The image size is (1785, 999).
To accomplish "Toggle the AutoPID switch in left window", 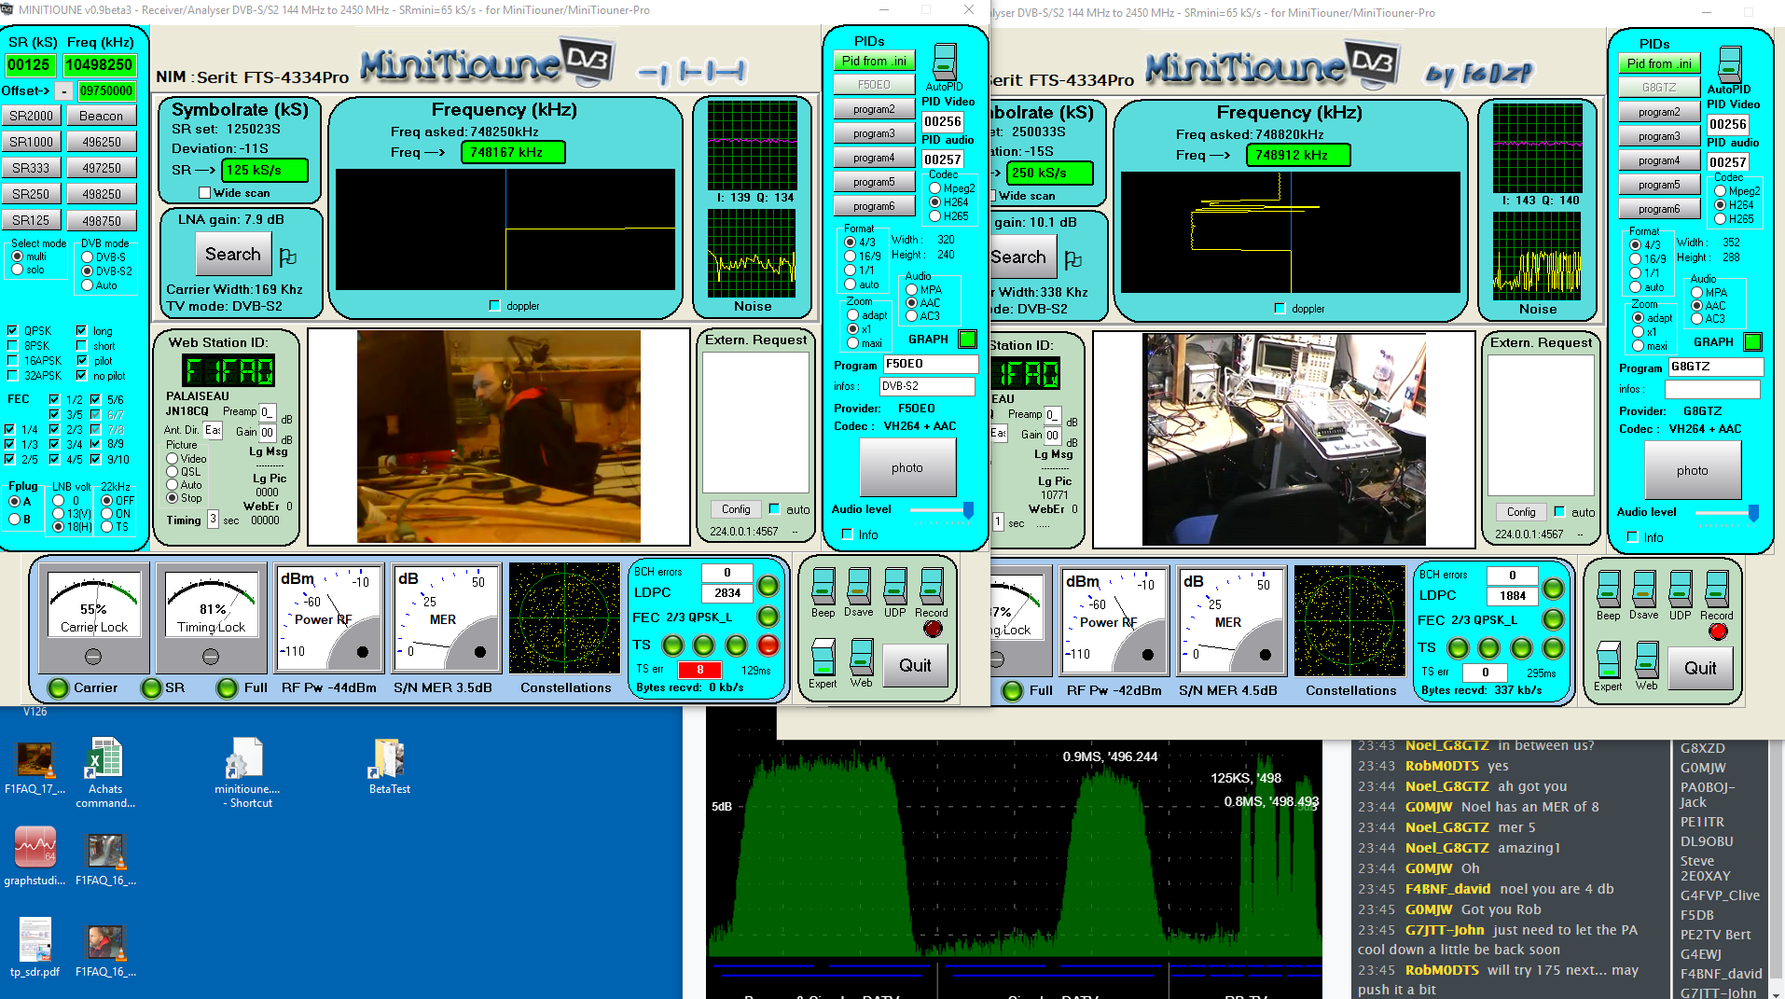I will (944, 62).
